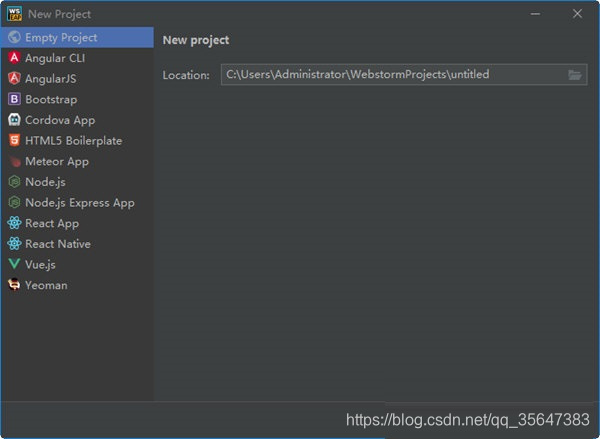
Task: Choose Angular CLI project type
Action: point(77,58)
